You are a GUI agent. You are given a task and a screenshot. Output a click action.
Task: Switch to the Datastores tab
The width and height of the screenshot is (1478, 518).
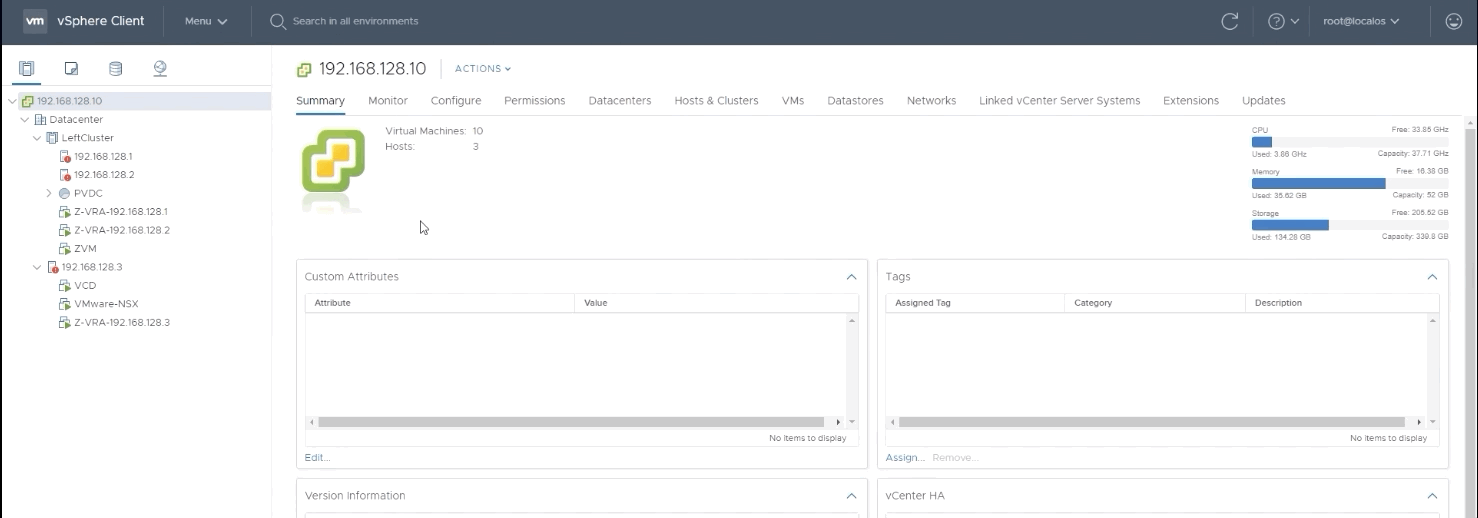[x=855, y=100]
